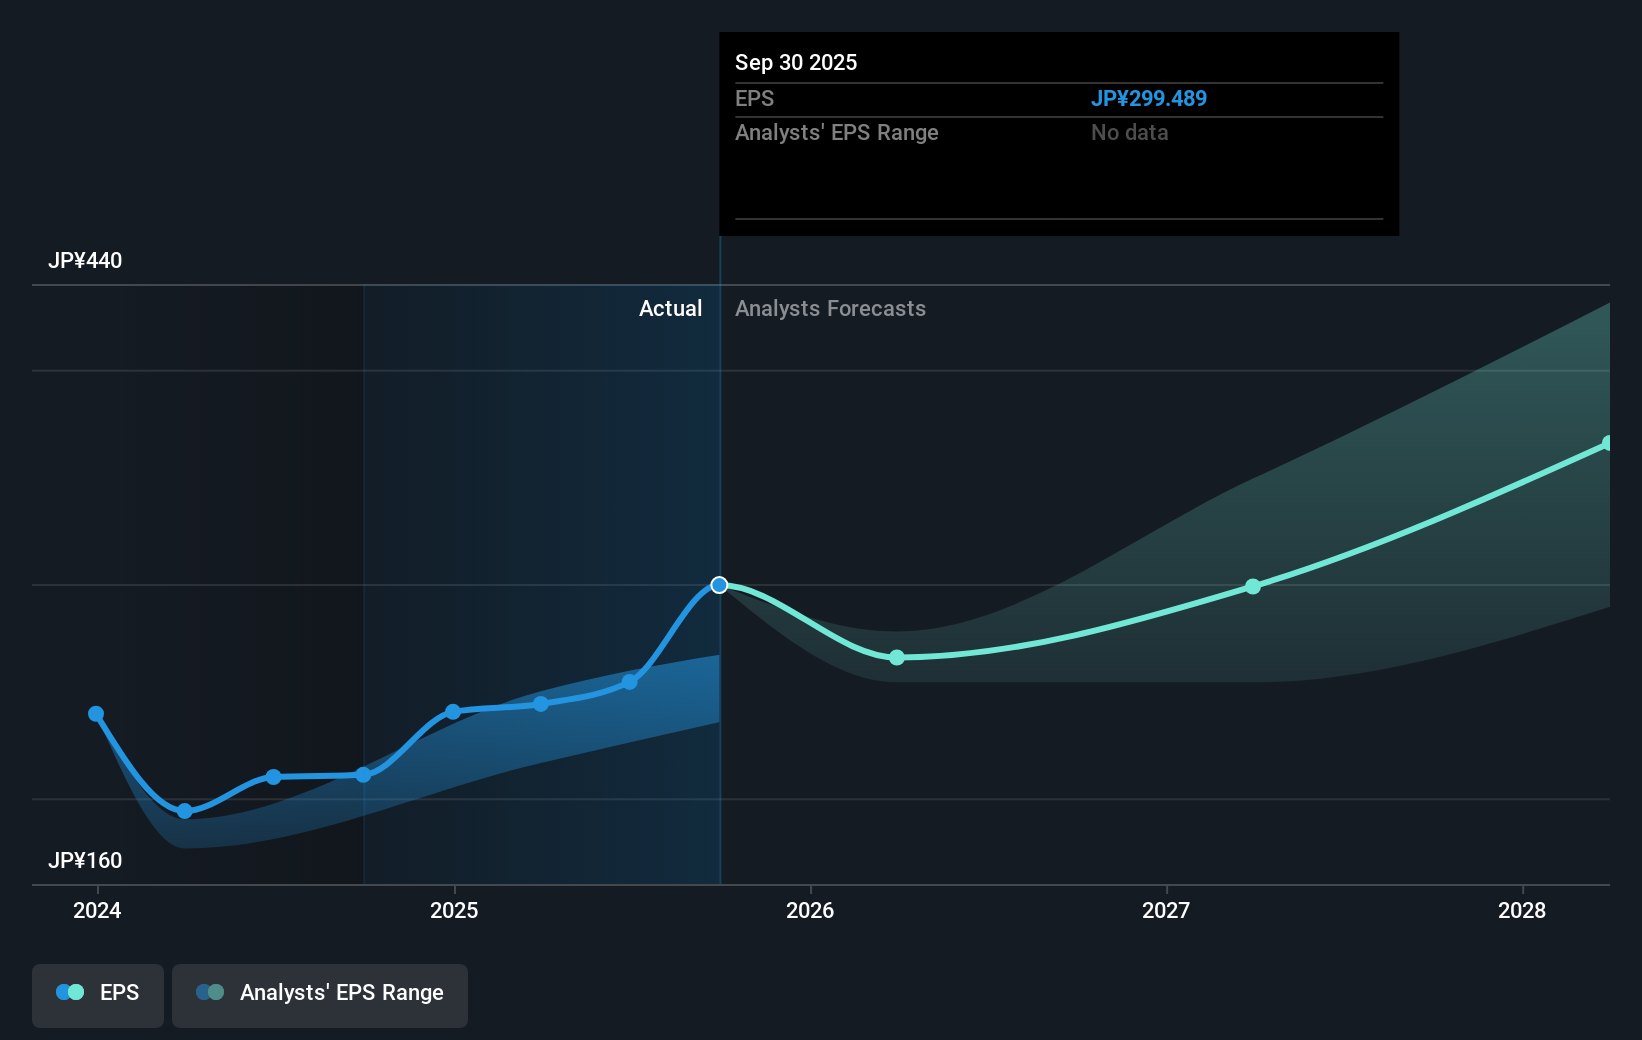This screenshot has height=1040, width=1642.
Task: Toggle the EPS legend button
Action: click(98, 995)
